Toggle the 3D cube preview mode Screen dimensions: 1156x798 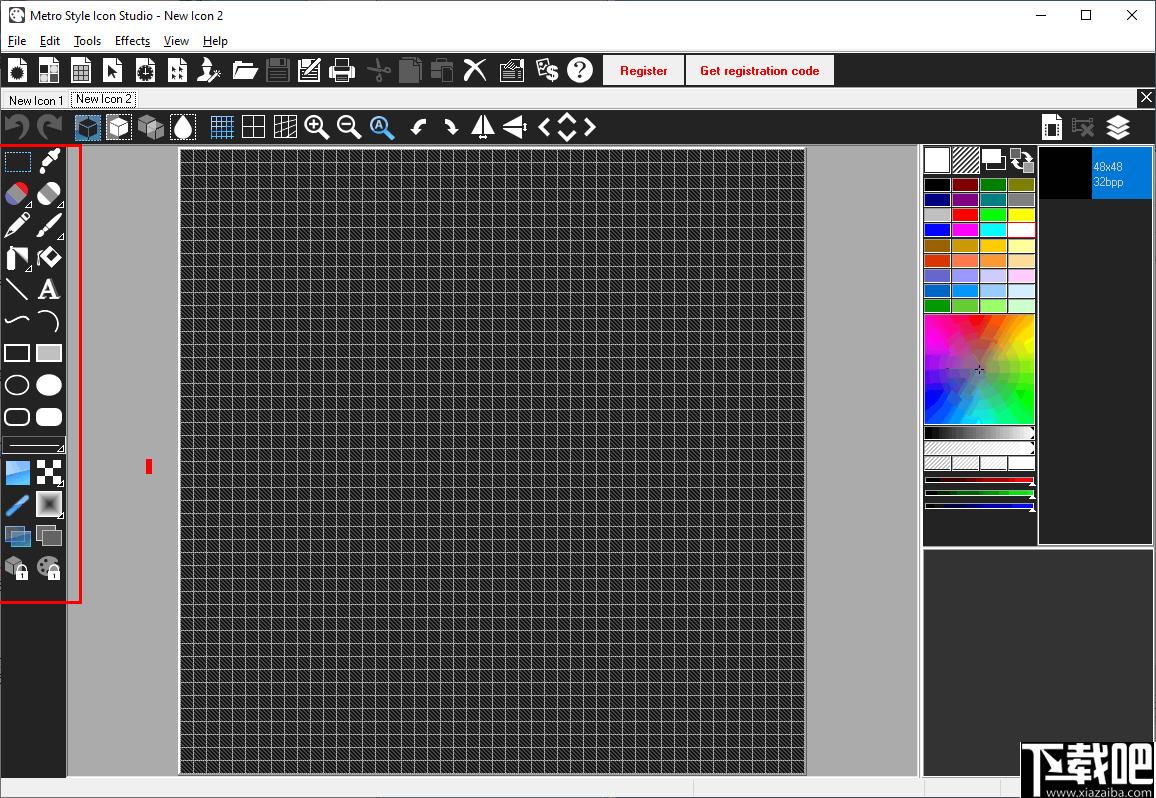88,127
